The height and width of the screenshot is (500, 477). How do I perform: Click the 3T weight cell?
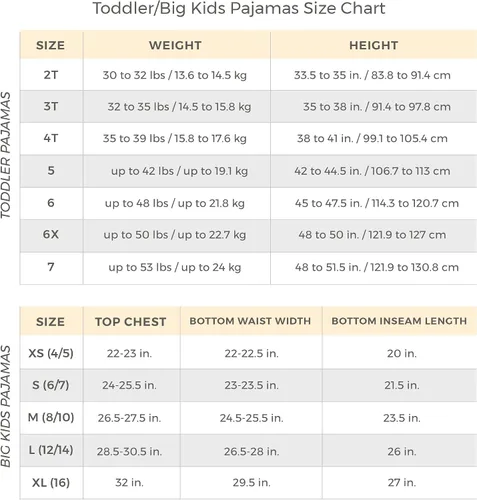coord(179,107)
